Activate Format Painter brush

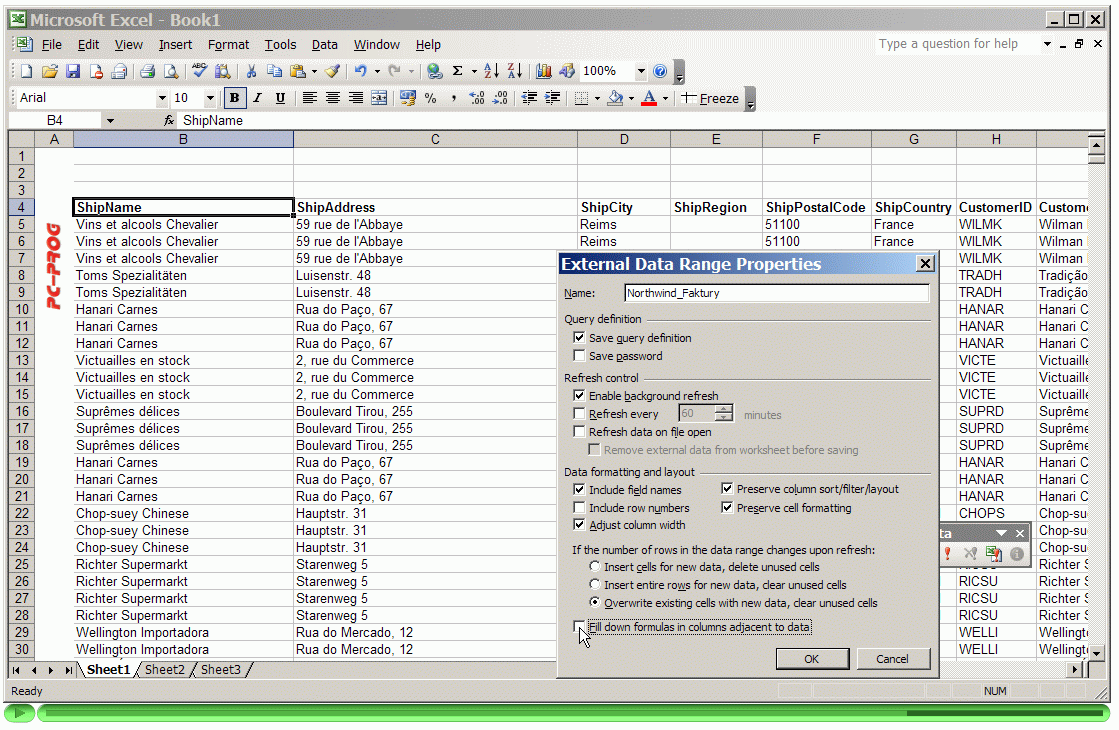click(x=333, y=71)
